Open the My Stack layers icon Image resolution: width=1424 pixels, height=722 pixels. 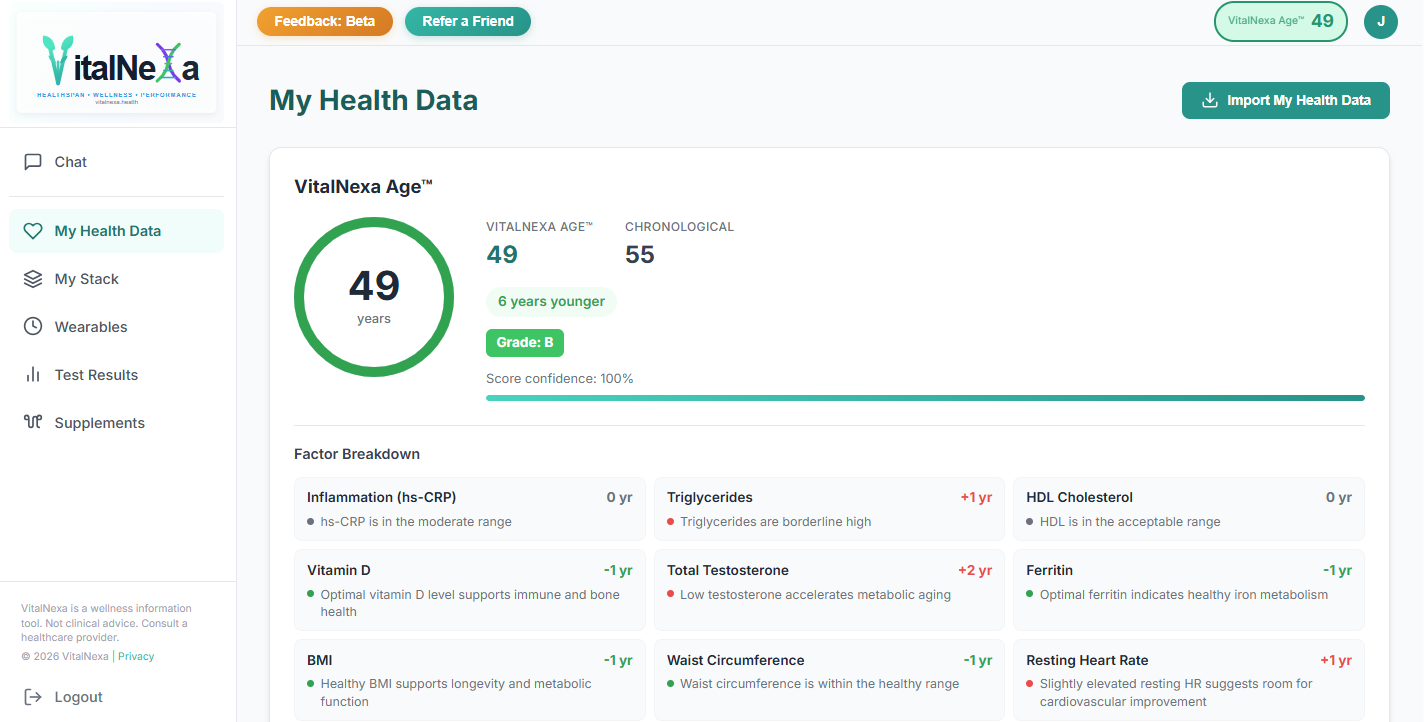[x=33, y=278]
